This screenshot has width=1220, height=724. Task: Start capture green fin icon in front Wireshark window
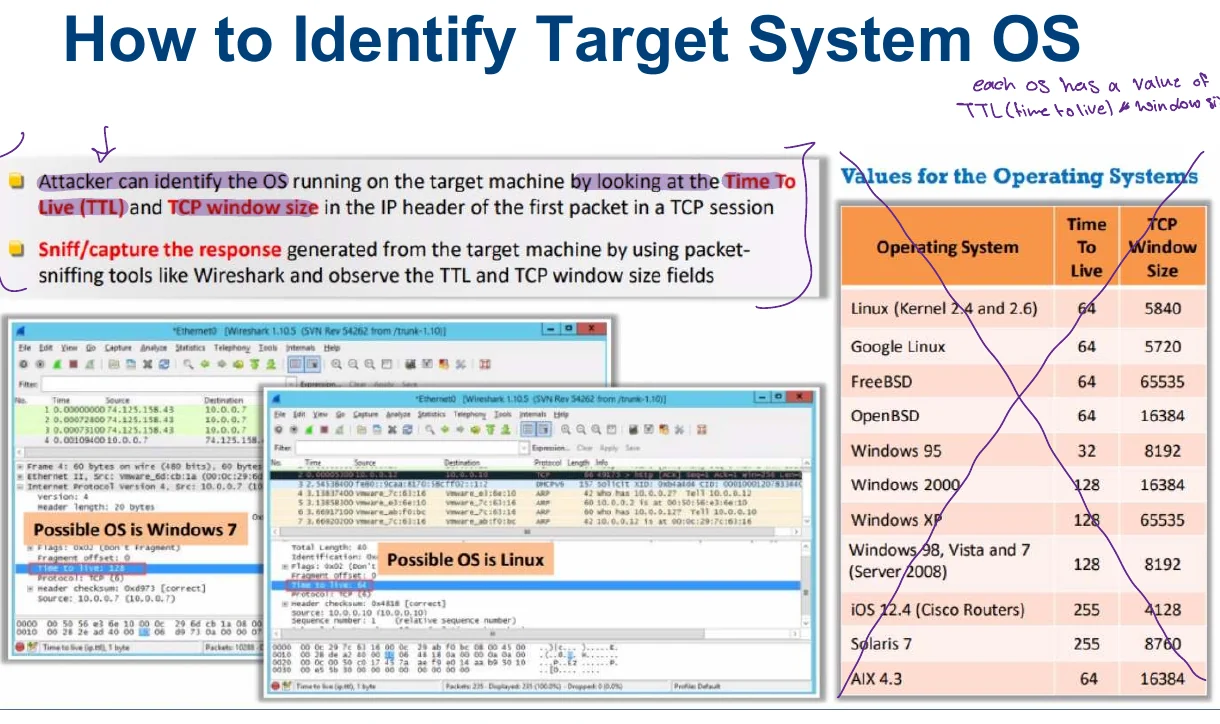pyautogui.click(x=310, y=430)
